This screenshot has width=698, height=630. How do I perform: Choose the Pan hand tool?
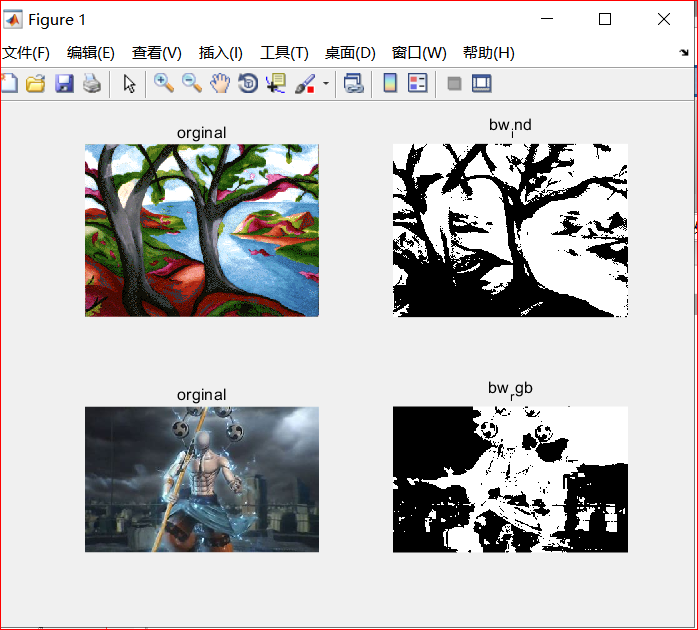[x=220, y=83]
